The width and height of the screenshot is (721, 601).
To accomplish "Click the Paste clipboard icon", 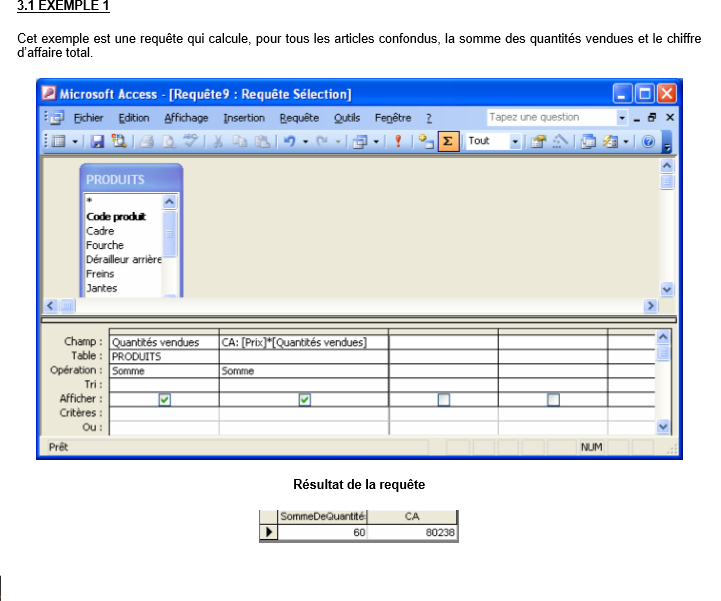I will pos(262,141).
